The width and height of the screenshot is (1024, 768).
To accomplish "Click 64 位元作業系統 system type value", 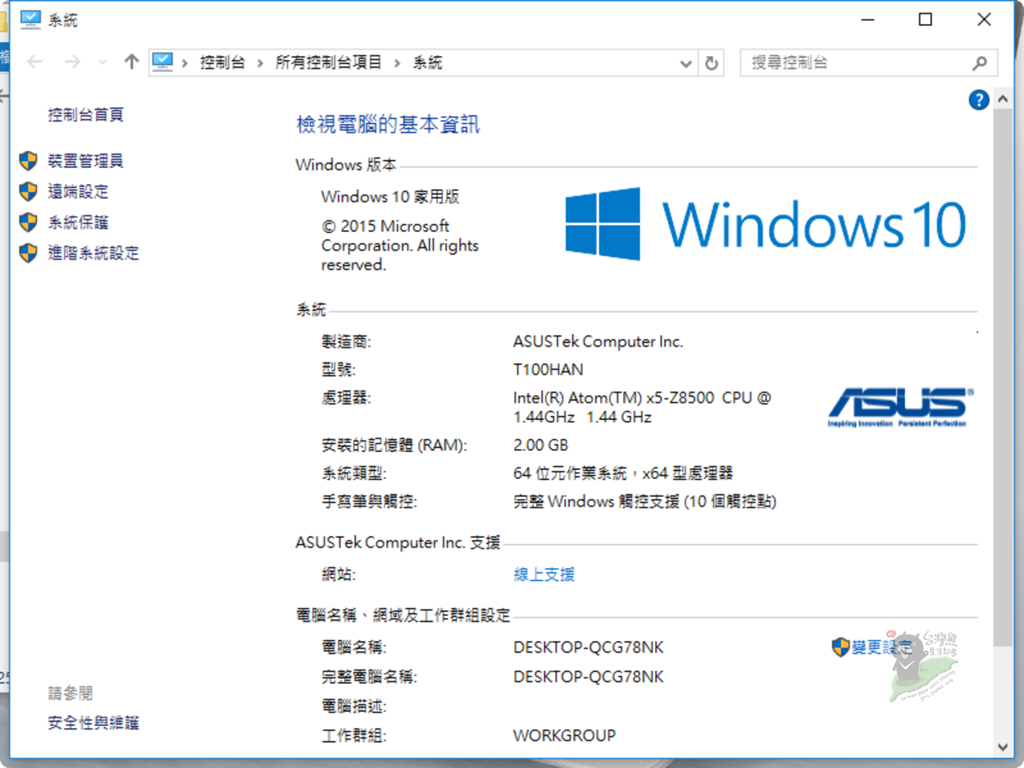I will click(623, 473).
